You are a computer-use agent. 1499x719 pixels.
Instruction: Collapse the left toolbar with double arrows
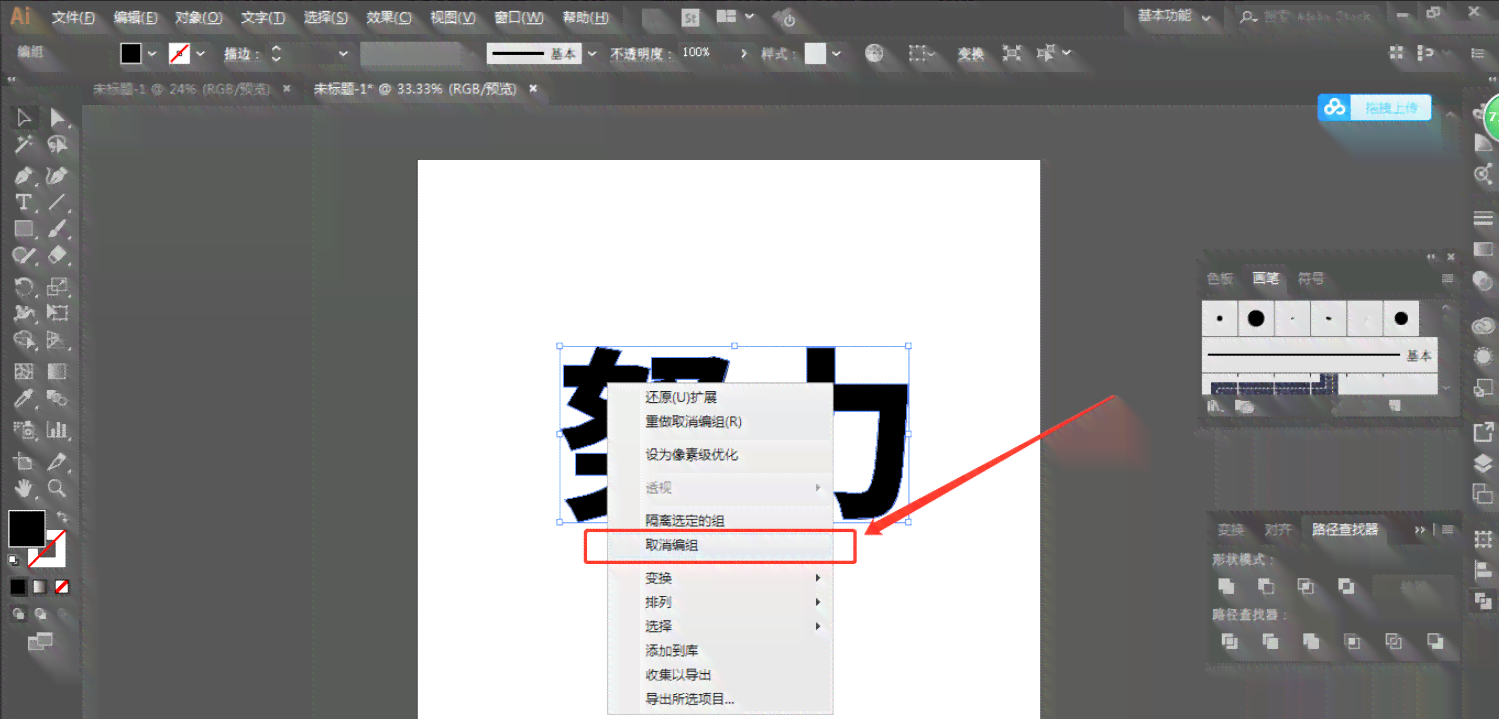pos(11,78)
